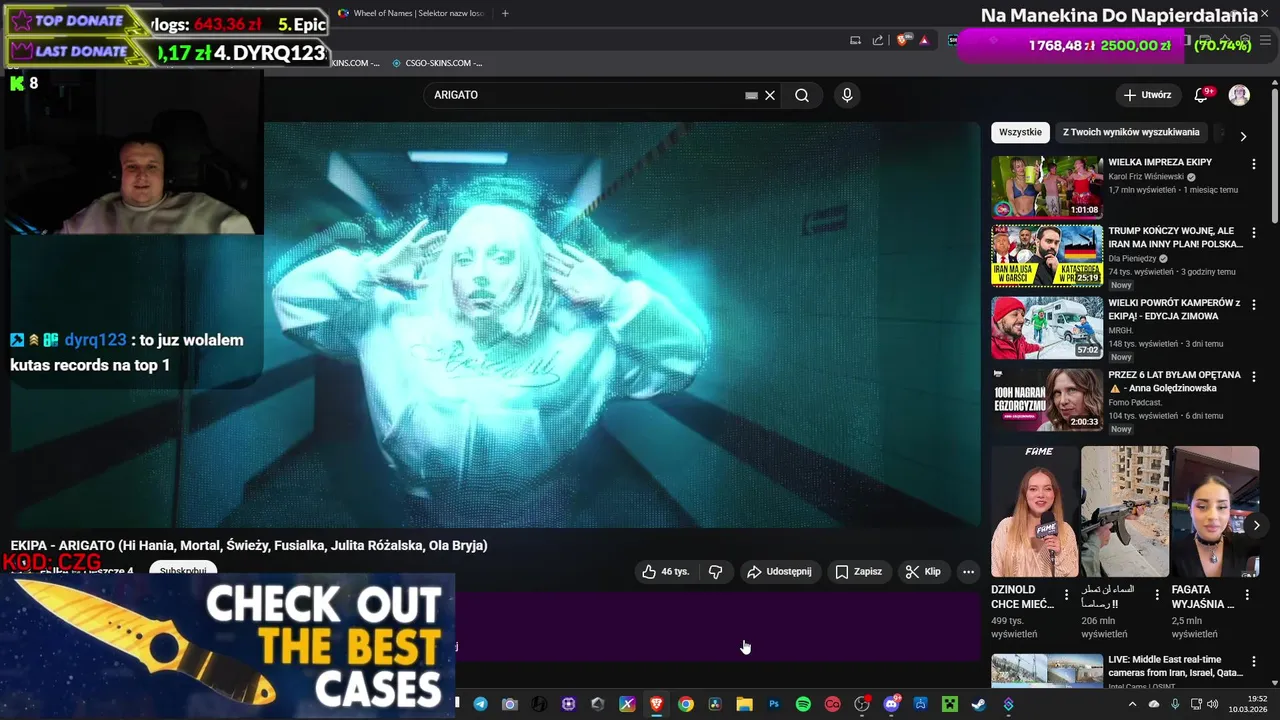Clear the ARIGATO search text
Image resolution: width=1280 pixels, height=720 pixels.
point(770,95)
